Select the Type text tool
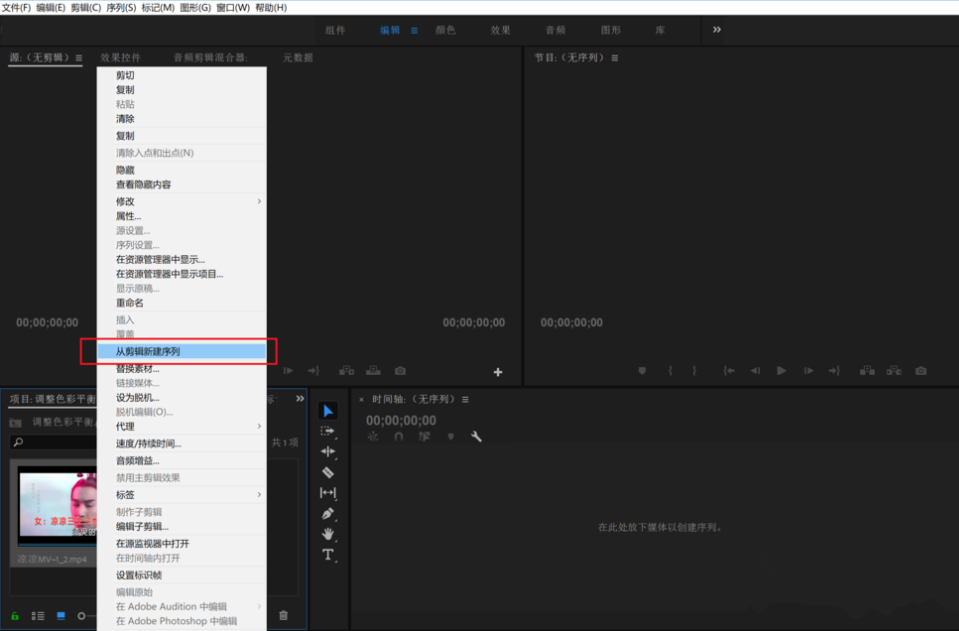The width and height of the screenshot is (959, 631). (x=328, y=555)
